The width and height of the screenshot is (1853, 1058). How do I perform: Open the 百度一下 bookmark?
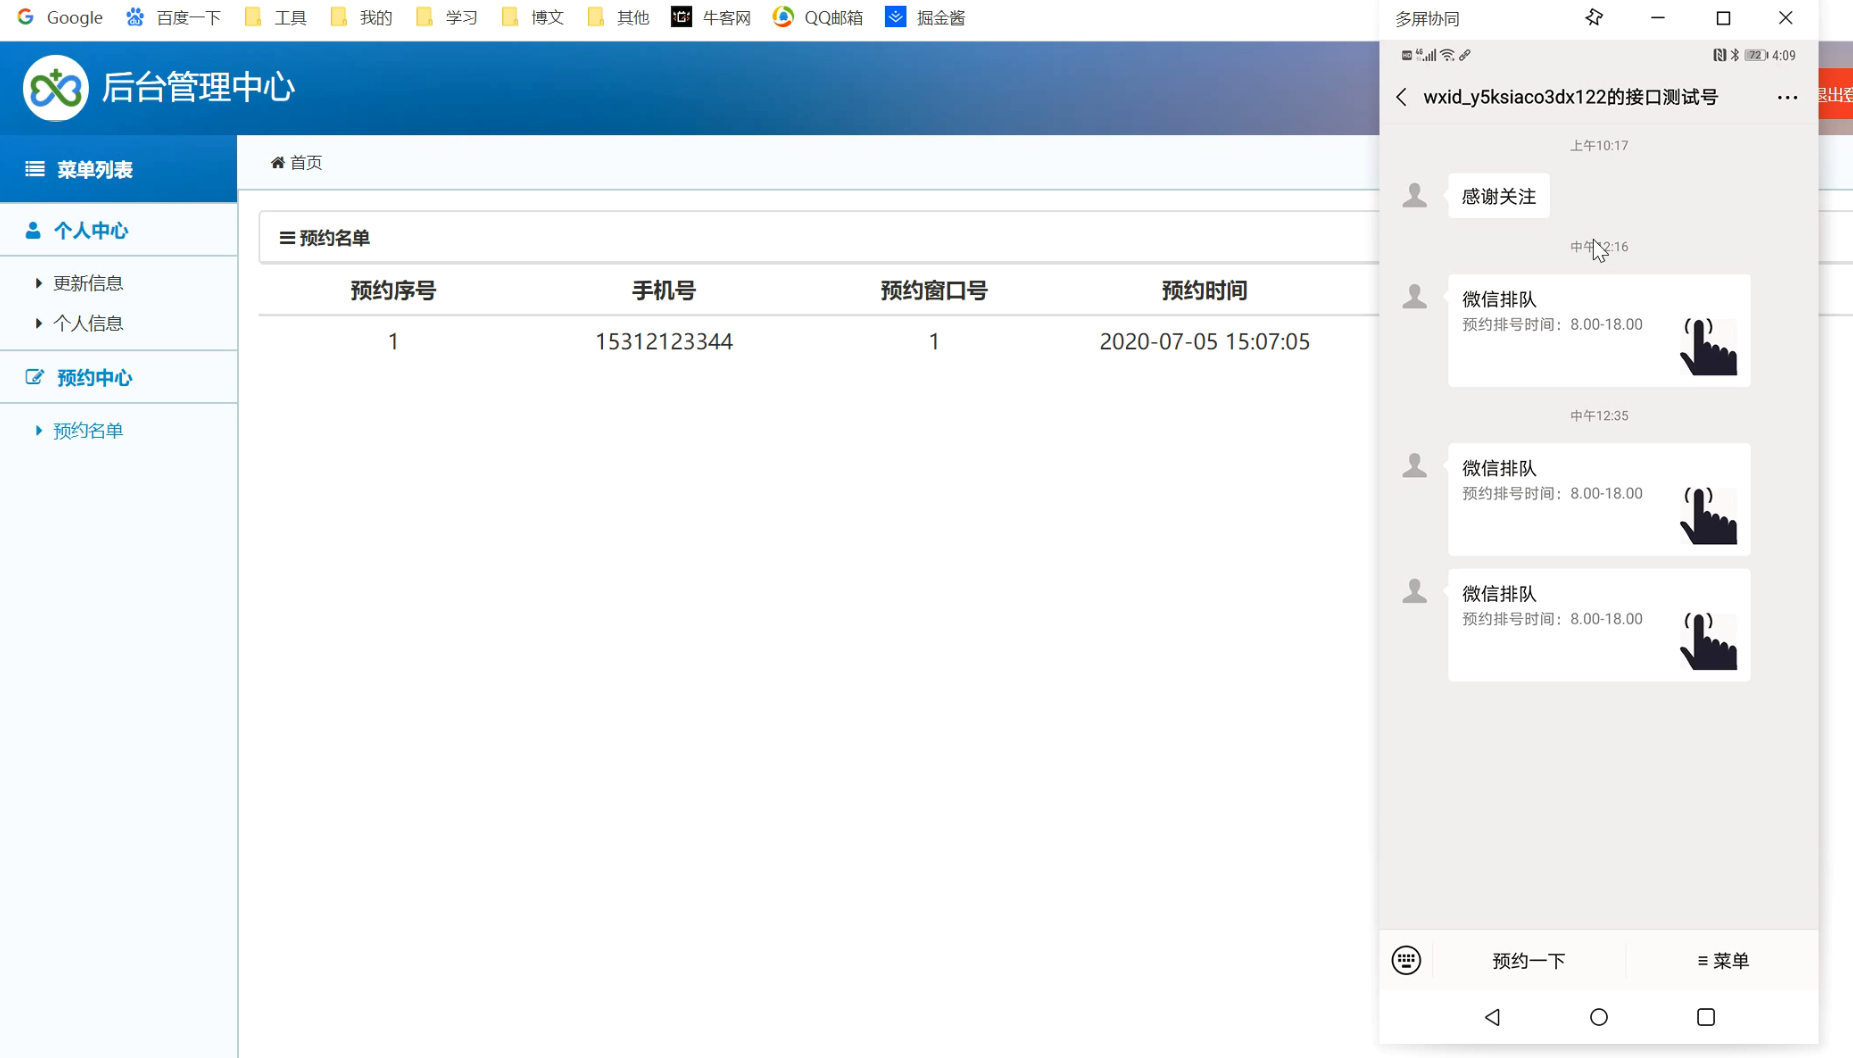coord(174,17)
